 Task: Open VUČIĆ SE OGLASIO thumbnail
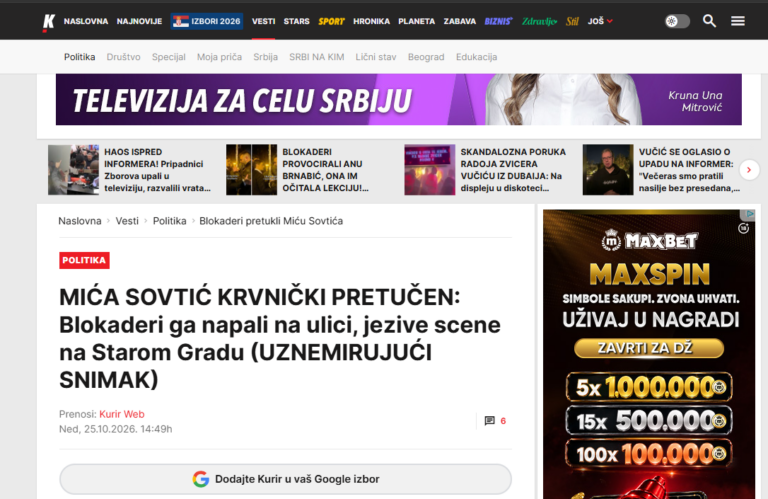(608, 170)
